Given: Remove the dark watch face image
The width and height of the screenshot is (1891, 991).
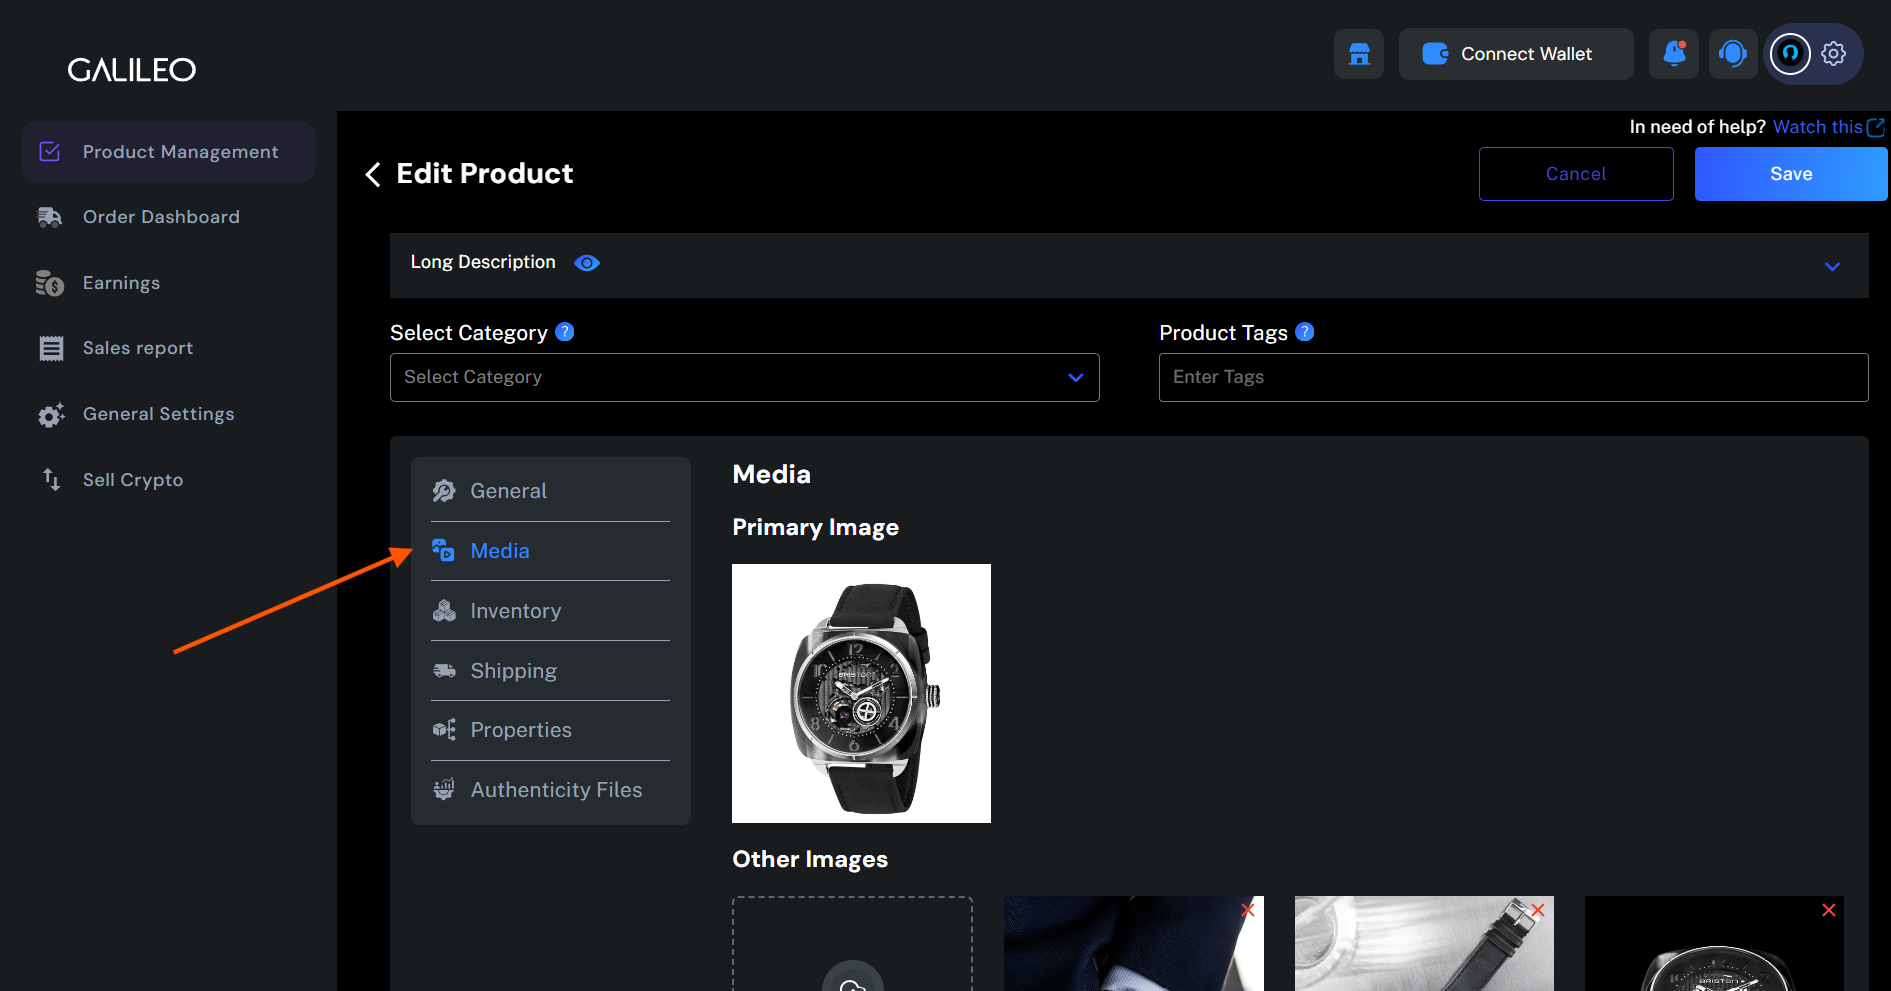Looking at the screenshot, I should (1829, 910).
